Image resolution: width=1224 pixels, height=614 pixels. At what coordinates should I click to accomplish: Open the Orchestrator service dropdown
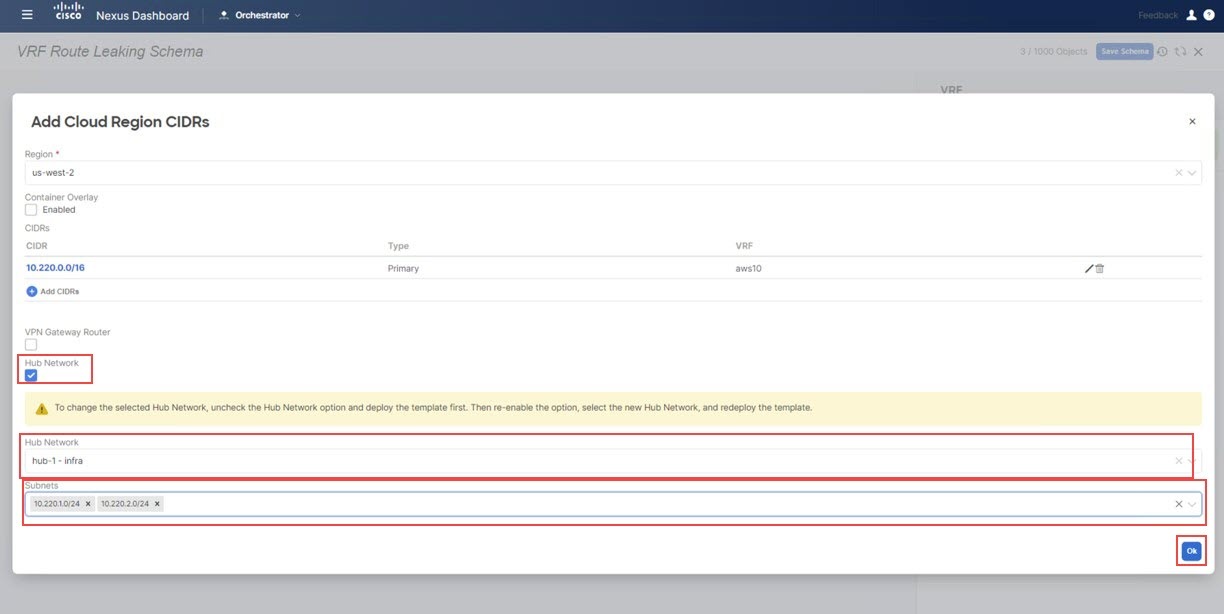pyautogui.click(x=260, y=15)
